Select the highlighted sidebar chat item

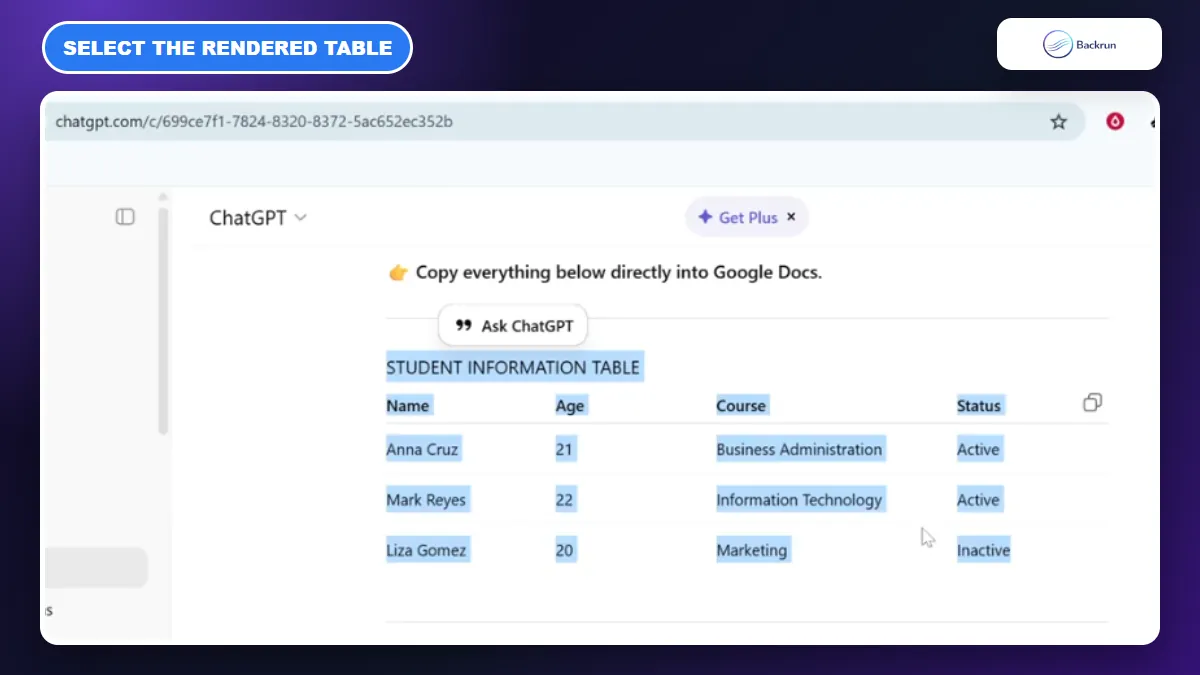tap(96, 567)
